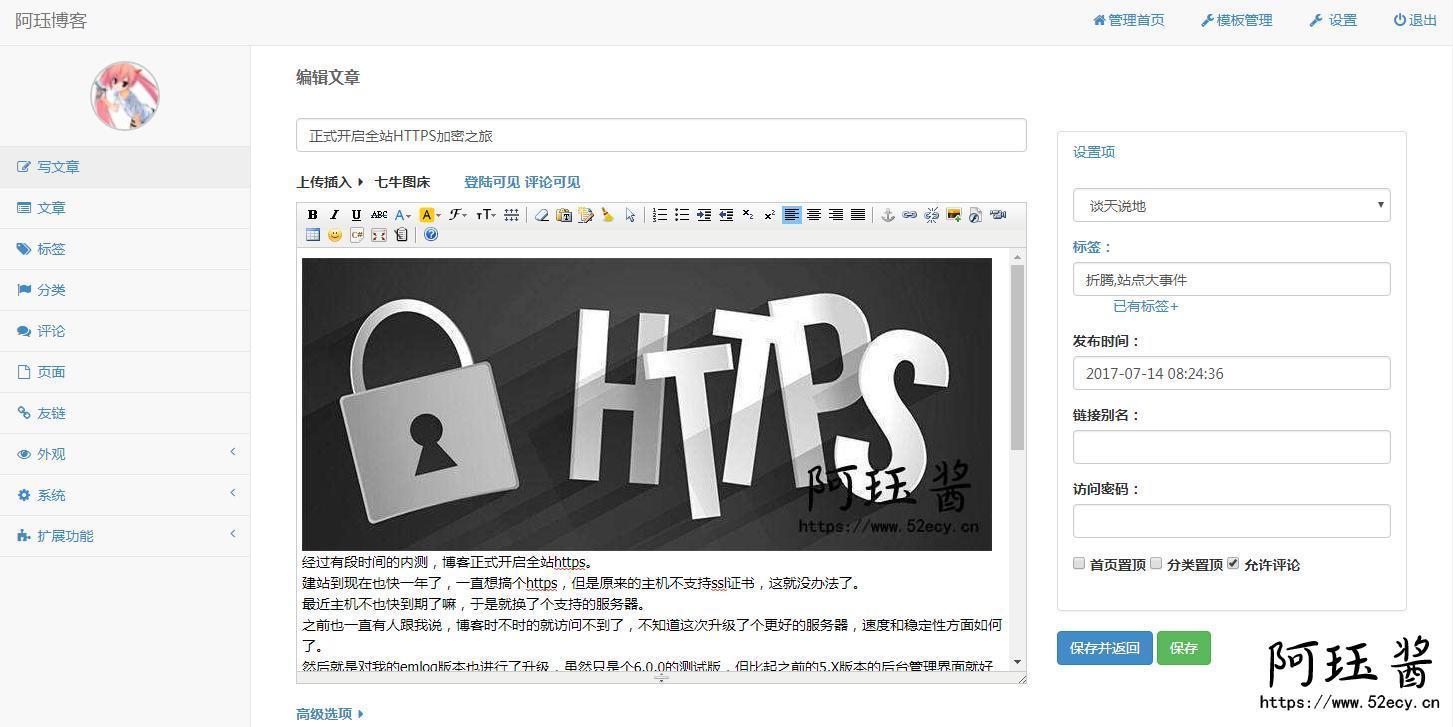The width and height of the screenshot is (1453, 727).
Task: Apply strikethrough (ABC) formatting
Action: (379, 214)
